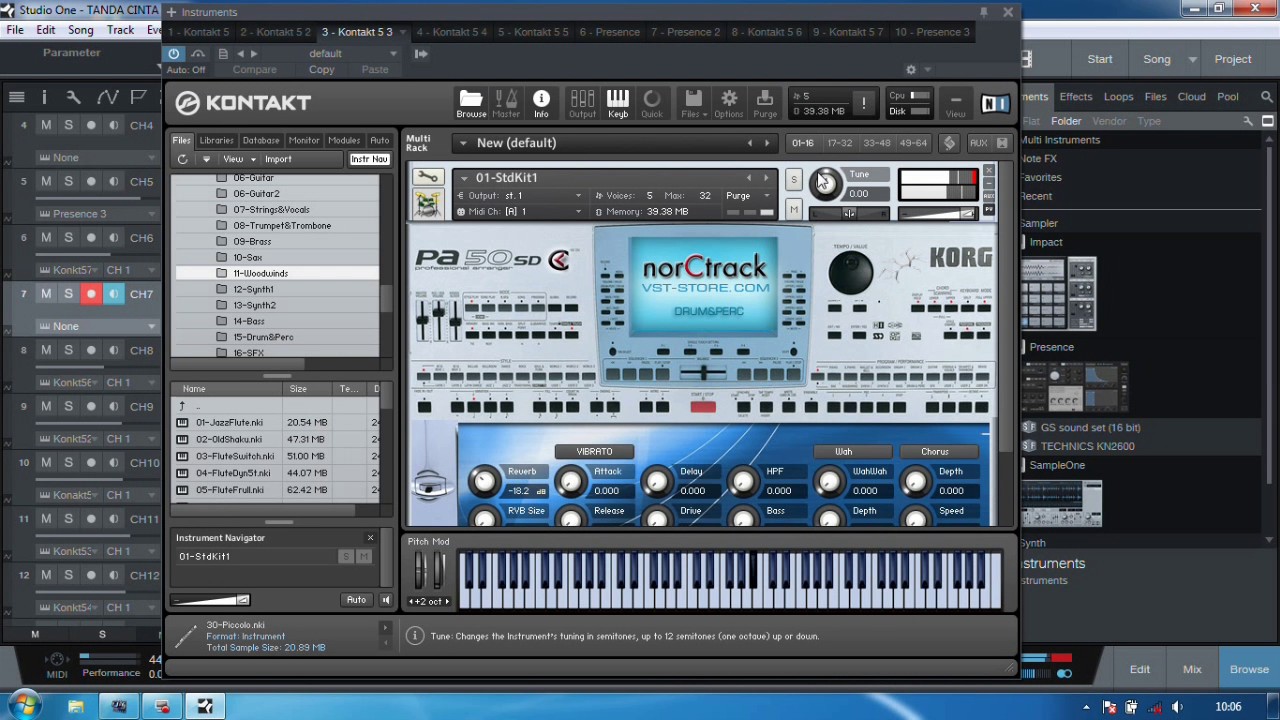Mute track CH4
Viewport: 1280px width, 720px height.
click(46, 125)
